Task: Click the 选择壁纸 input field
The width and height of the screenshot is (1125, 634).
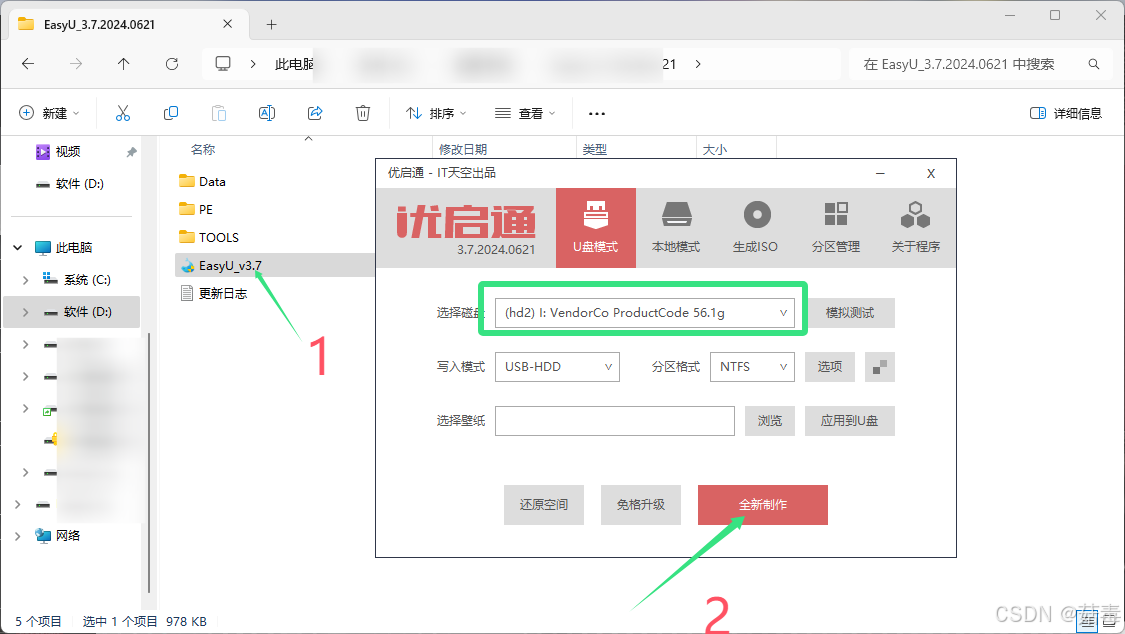Action: click(x=615, y=421)
